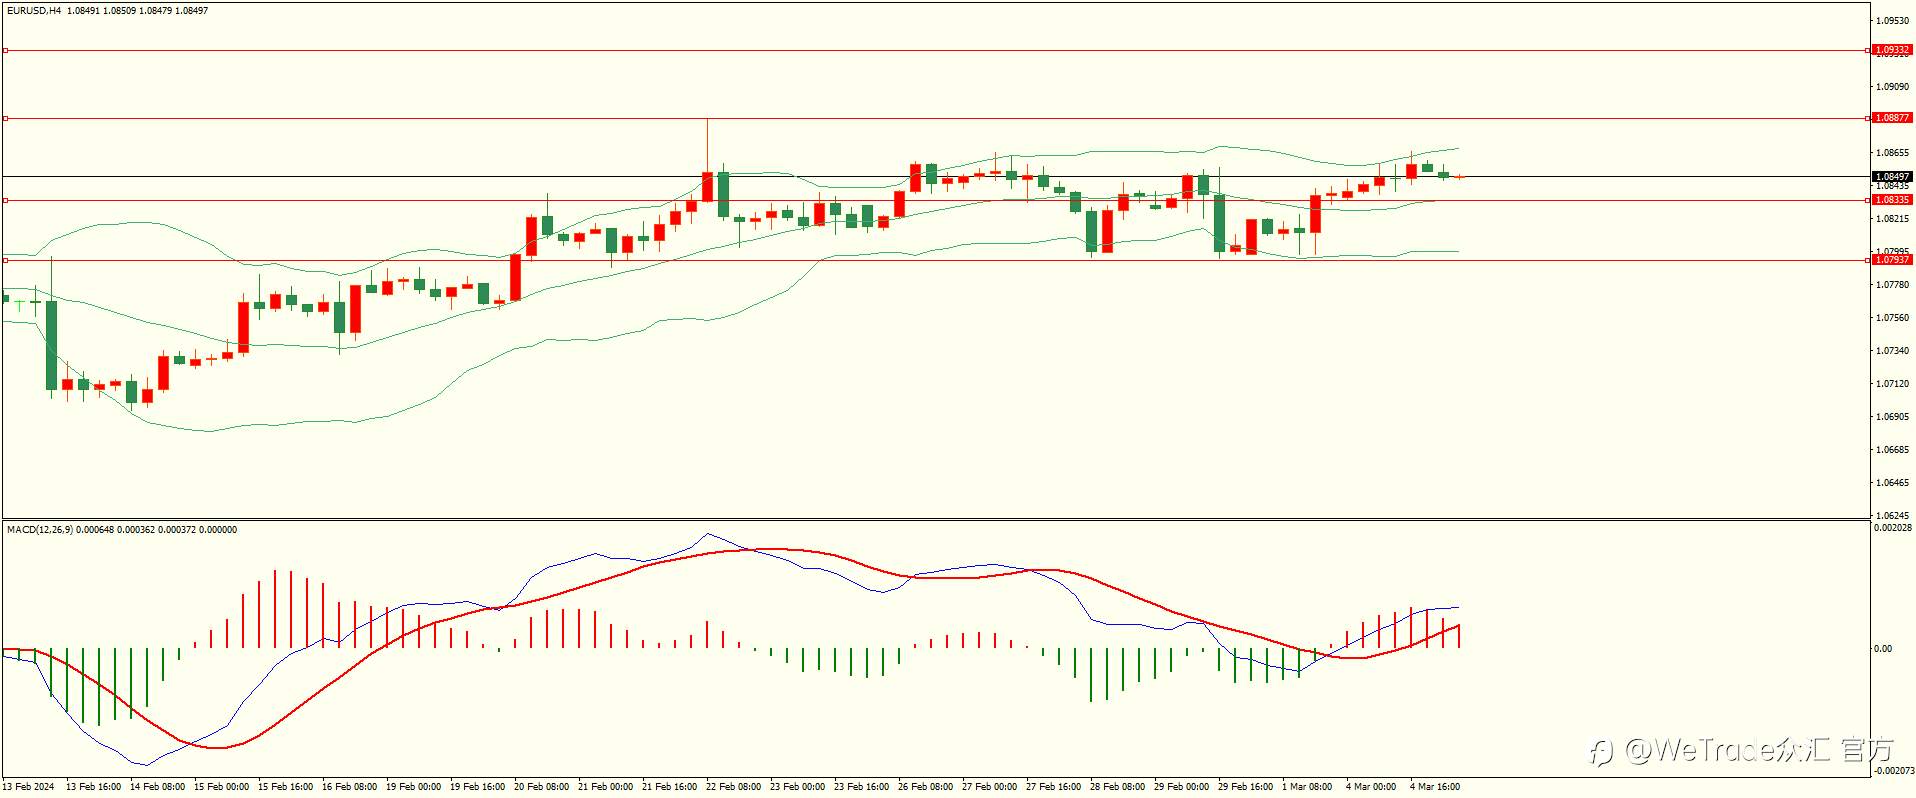The height and width of the screenshot is (798, 1916).
Task: Click the 1.09530 price axis value
Action: pos(1892,20)
